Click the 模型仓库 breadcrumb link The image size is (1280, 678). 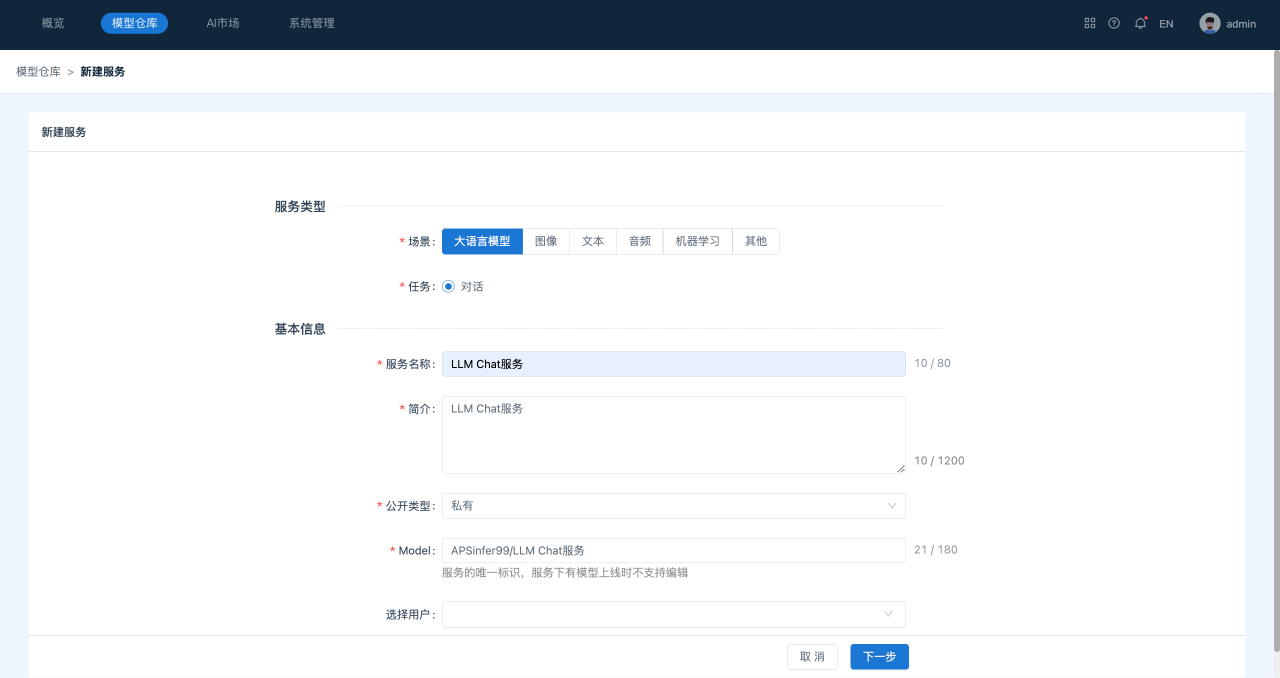[x=38, y=72]
